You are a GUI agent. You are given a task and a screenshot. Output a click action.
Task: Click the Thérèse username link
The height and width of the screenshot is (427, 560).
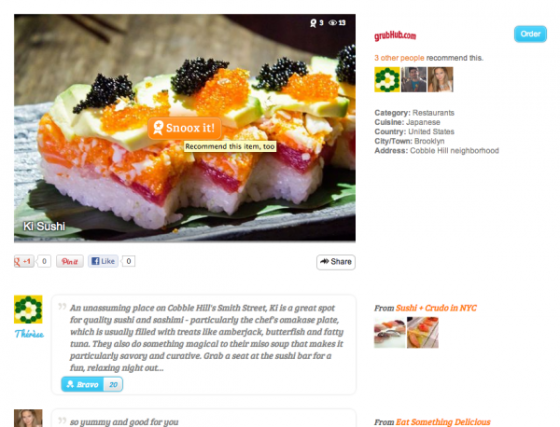click(x=29, y=334)
